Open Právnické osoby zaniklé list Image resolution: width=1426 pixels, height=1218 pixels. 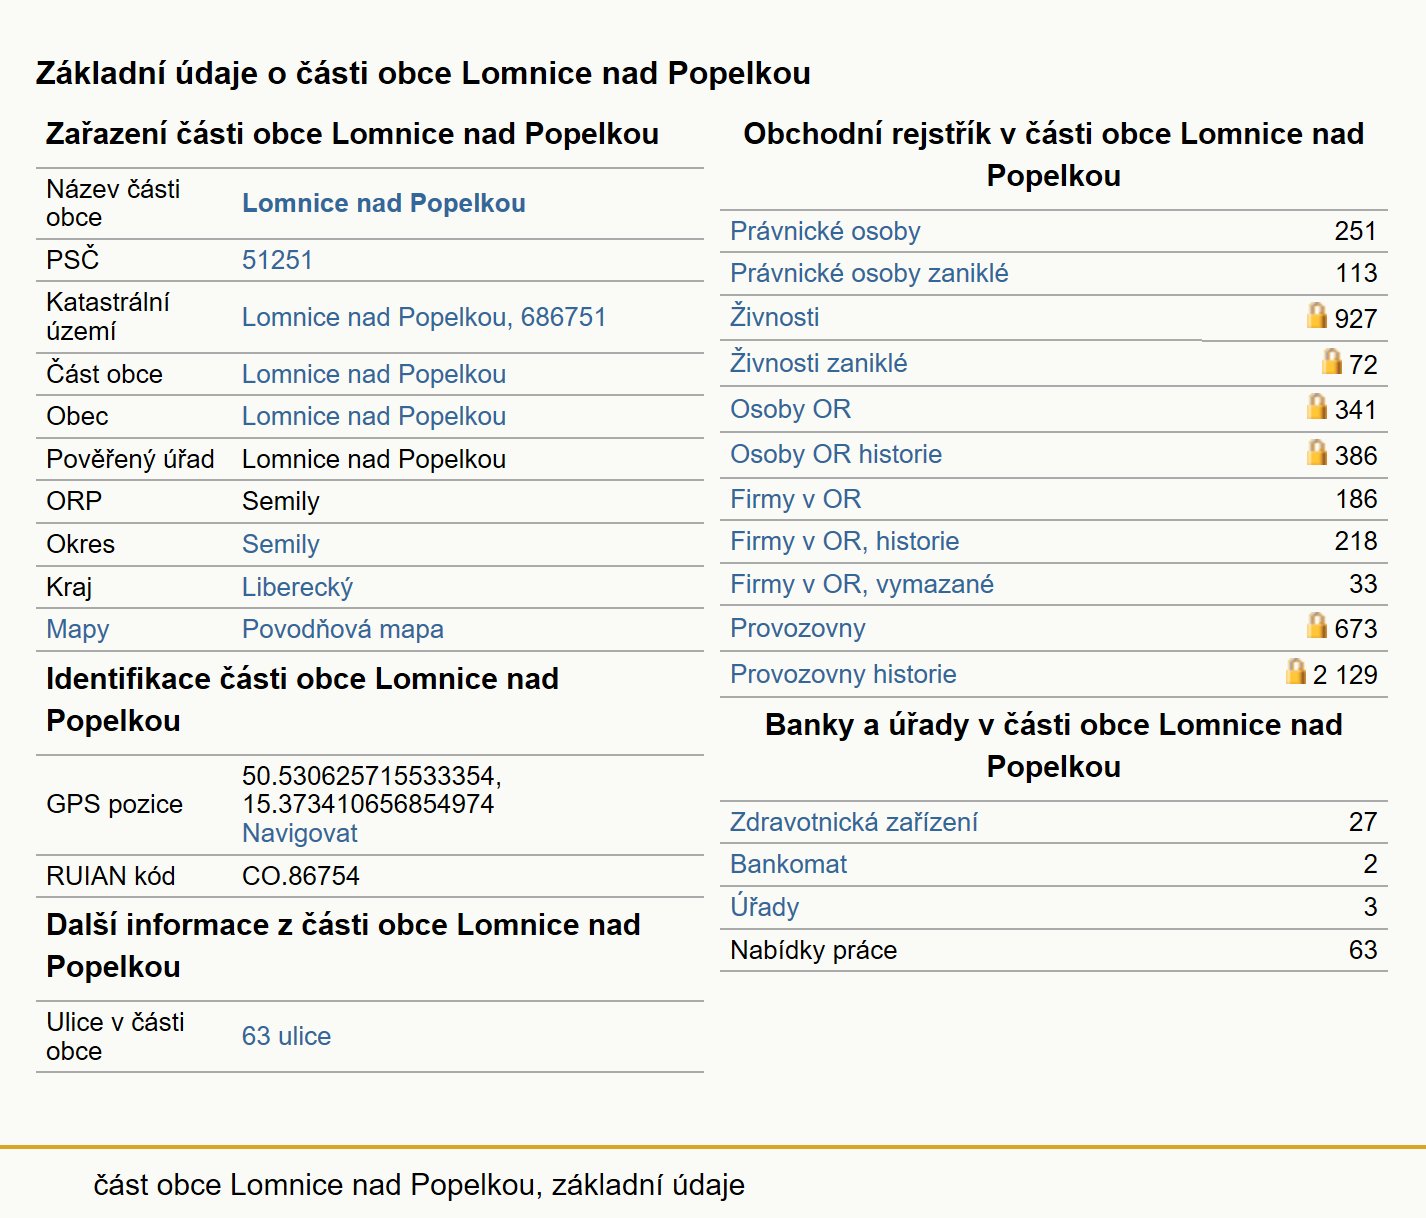(x=869, y=273)
